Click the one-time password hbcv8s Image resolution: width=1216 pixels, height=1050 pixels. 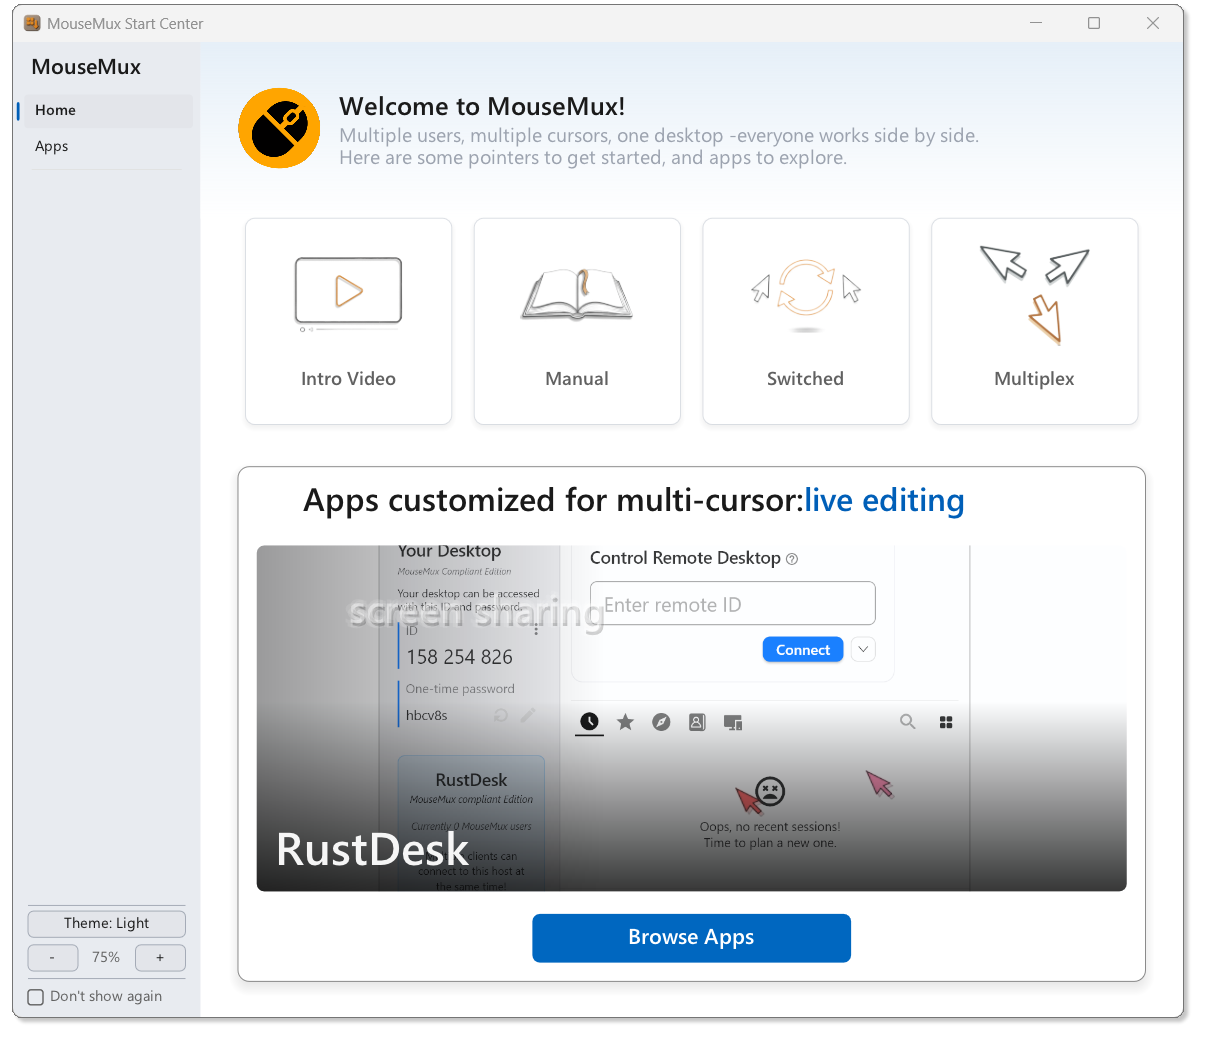[x=426, y=715]
